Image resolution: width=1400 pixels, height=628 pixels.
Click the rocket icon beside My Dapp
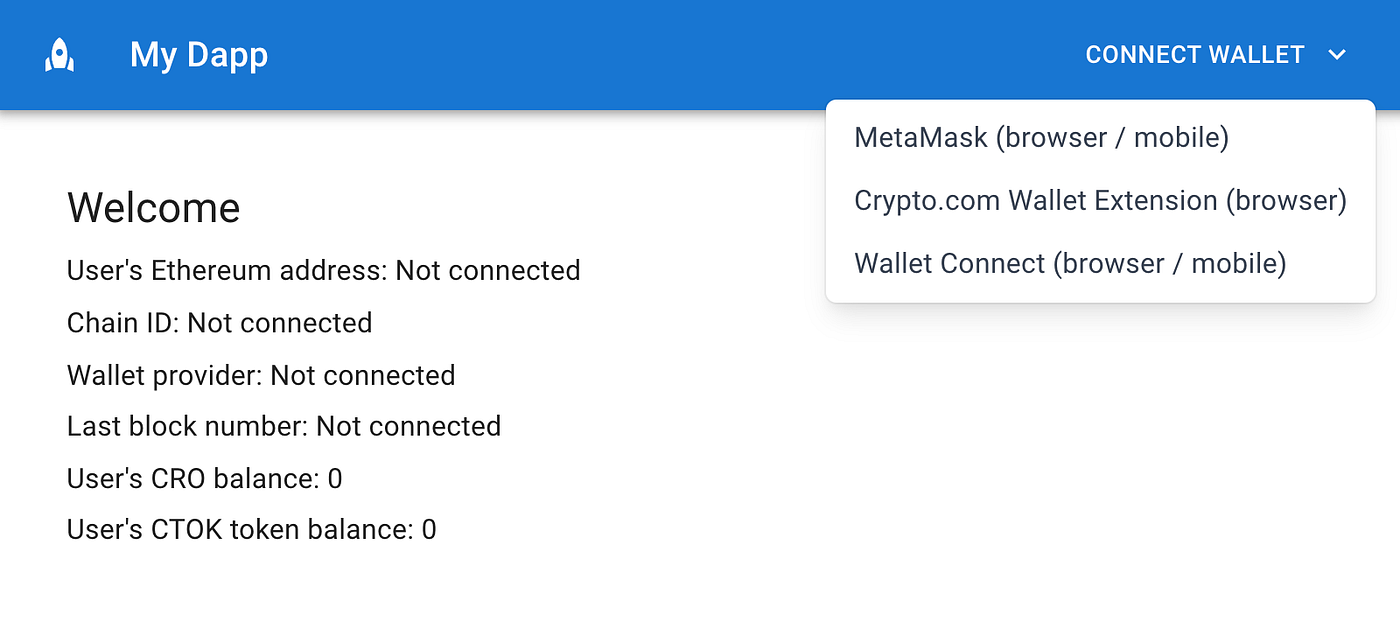coord(60,55)
